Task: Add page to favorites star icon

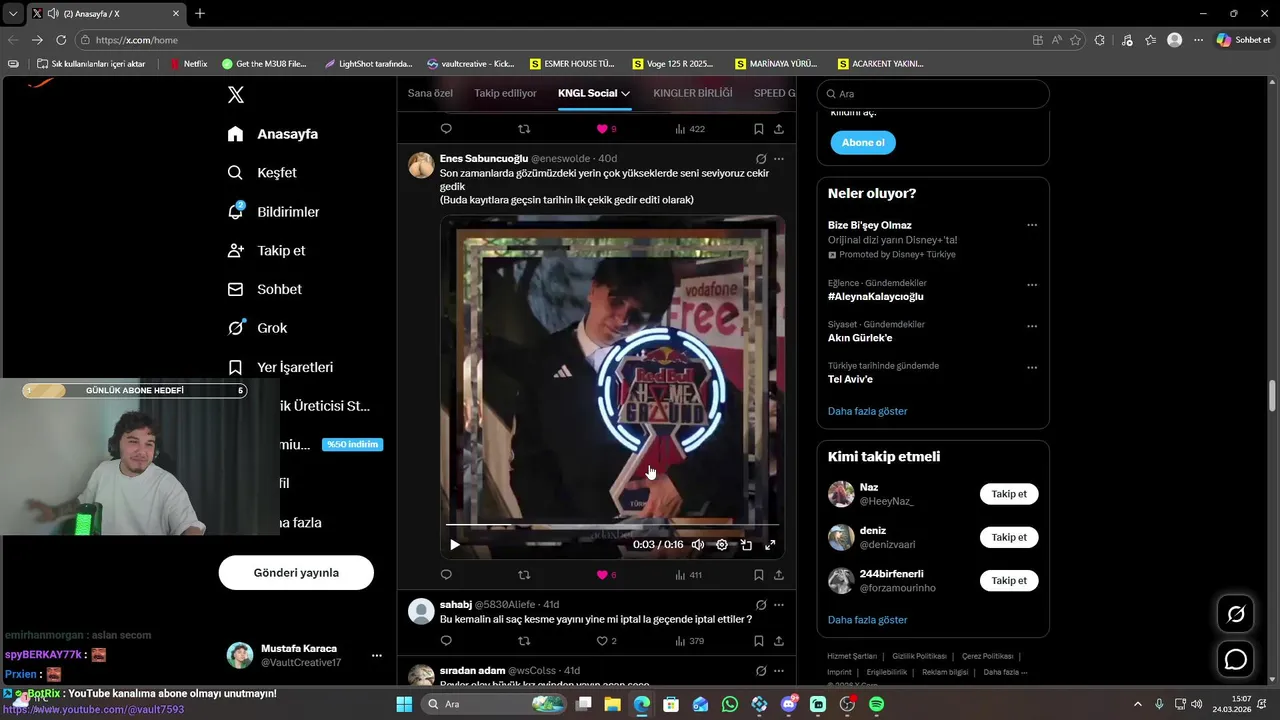Action: point(1076,40)
